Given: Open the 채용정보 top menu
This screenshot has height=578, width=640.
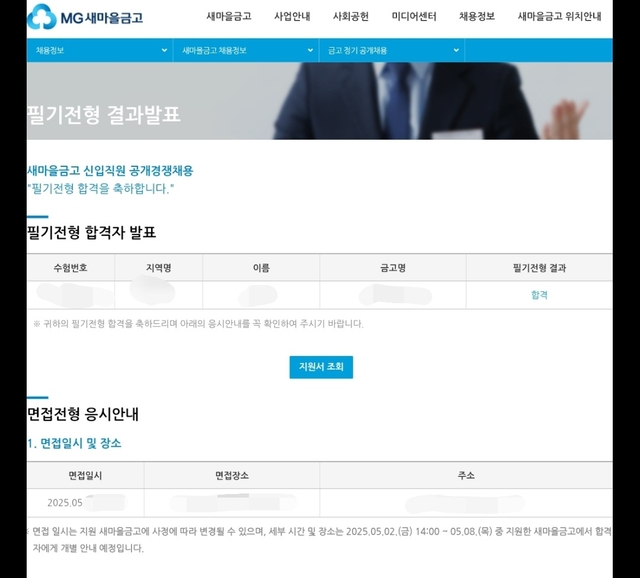Looking at the screenshot, I should click(477, 16).
